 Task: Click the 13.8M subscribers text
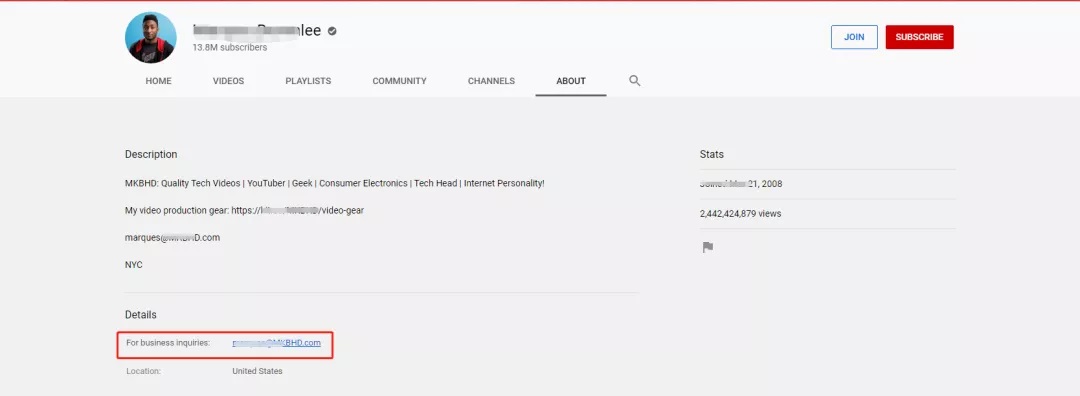tap(230, 48)
